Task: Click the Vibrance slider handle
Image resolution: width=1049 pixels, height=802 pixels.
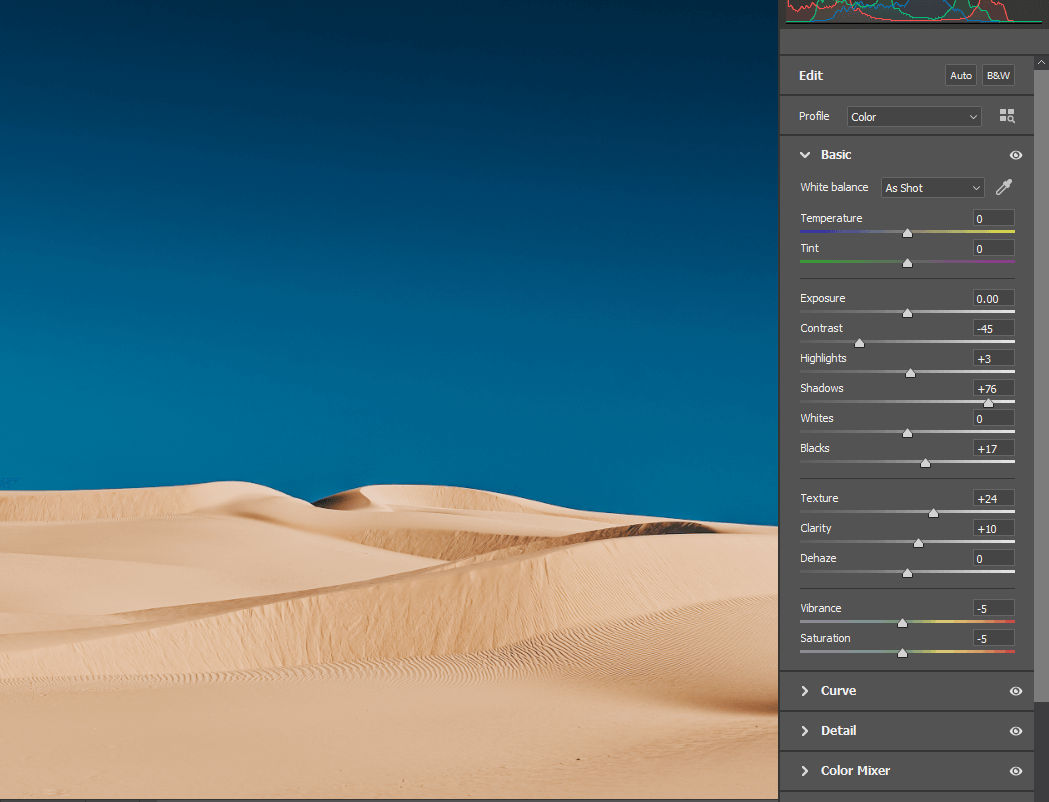Action: [903, 622]
